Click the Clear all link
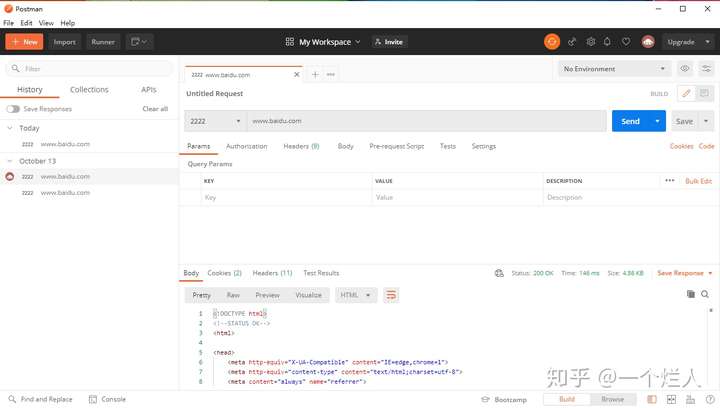720x408 pixels. coord(155,109)
